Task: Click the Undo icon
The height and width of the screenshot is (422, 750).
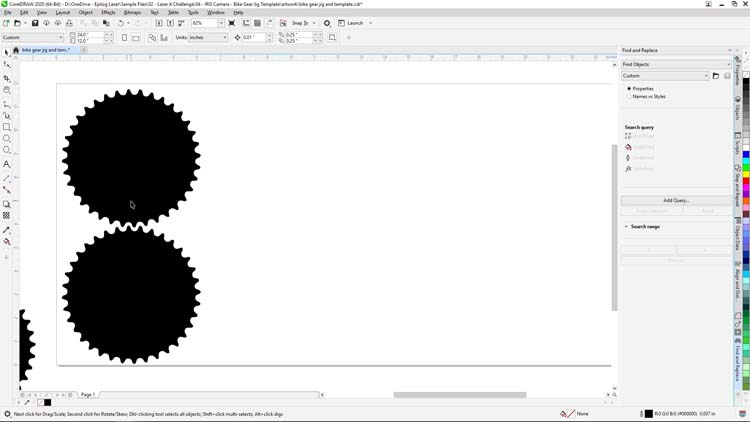Action: coord(121,23)
